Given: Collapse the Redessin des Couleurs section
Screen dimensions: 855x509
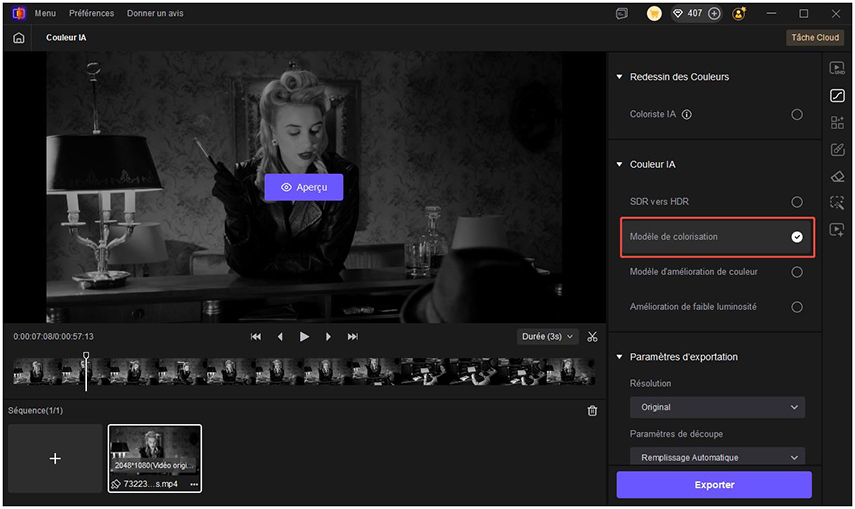Looking at the screenshot, I should (x=620, y=77).
